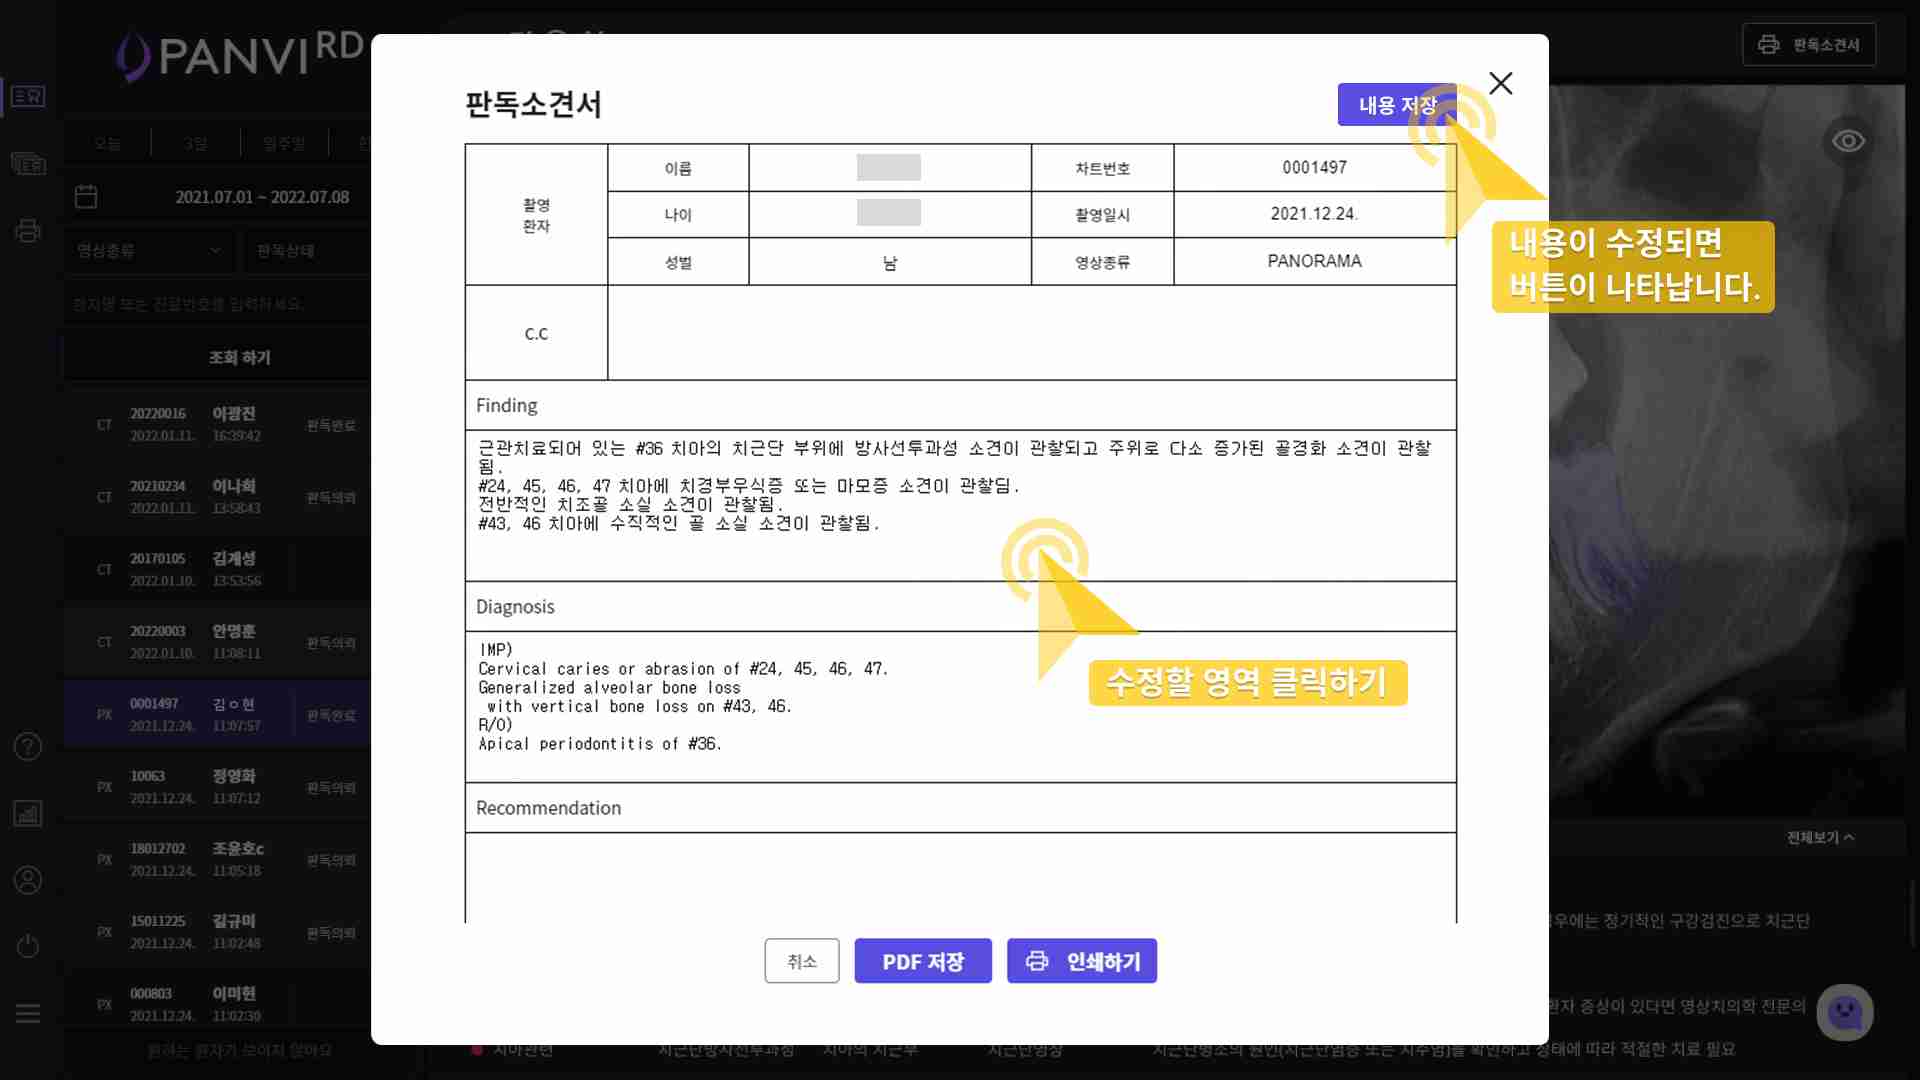This screenshot has height=1080, width=1920.
Task: Click into the Finding text area
Action: tap(960, 506)
